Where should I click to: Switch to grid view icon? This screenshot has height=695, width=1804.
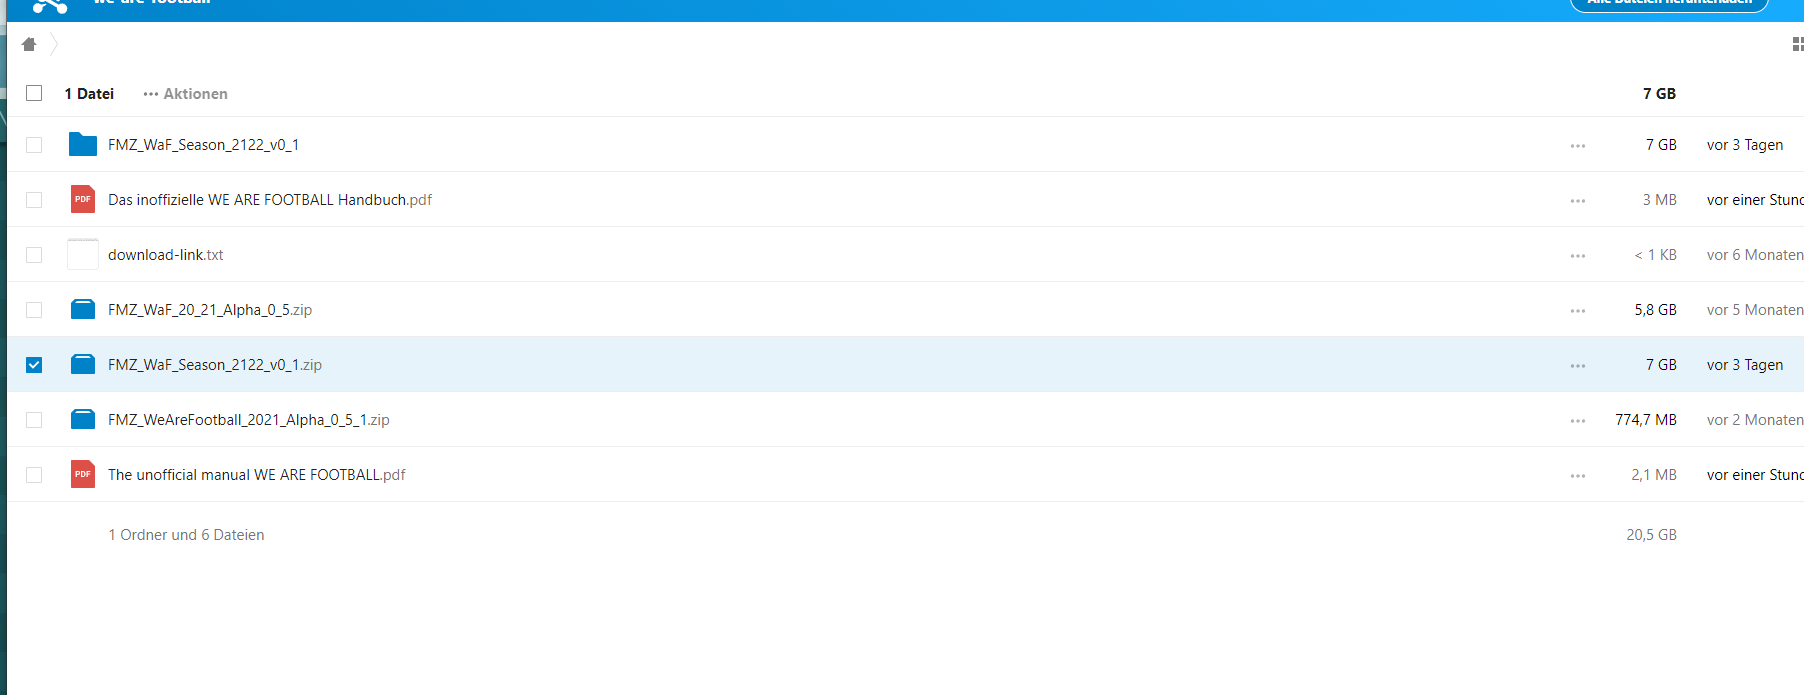click(1797, 44)
